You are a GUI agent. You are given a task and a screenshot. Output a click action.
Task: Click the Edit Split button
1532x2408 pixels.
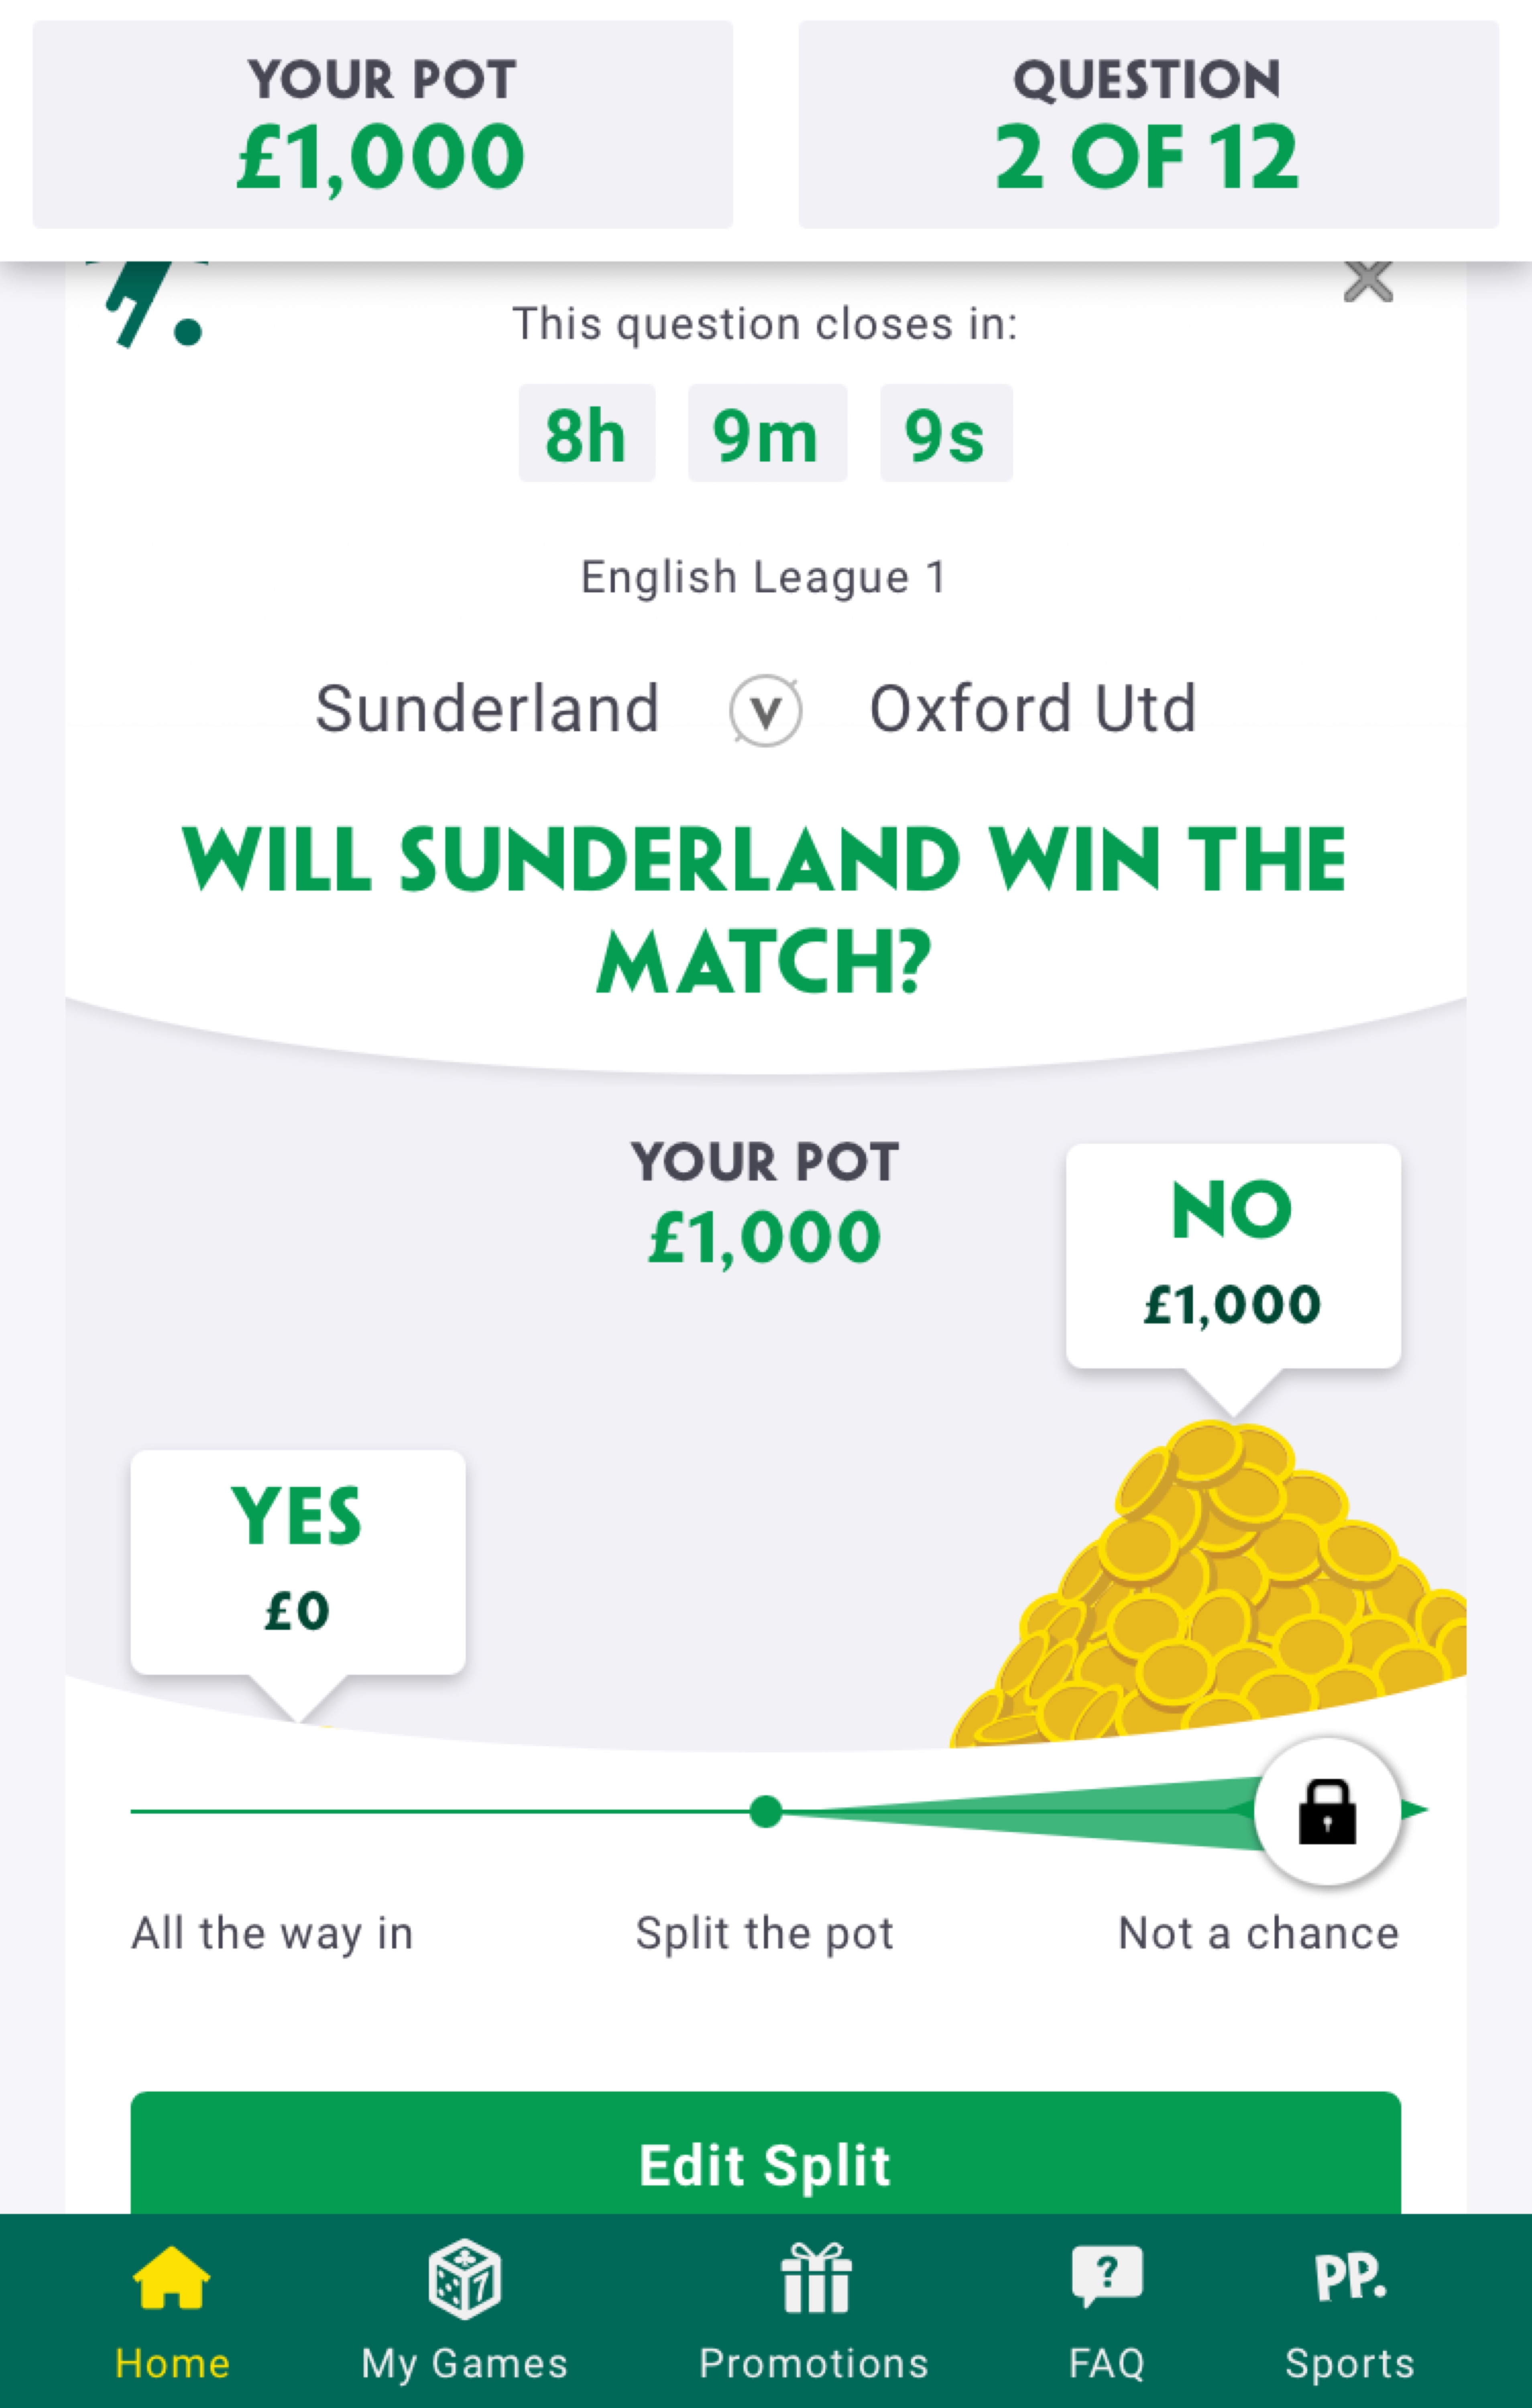(x=765, y=2165)
